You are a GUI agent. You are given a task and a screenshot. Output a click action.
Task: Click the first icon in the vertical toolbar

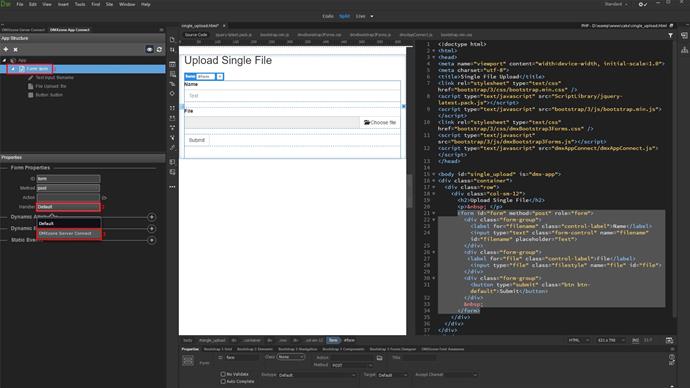tap(172, 40)
